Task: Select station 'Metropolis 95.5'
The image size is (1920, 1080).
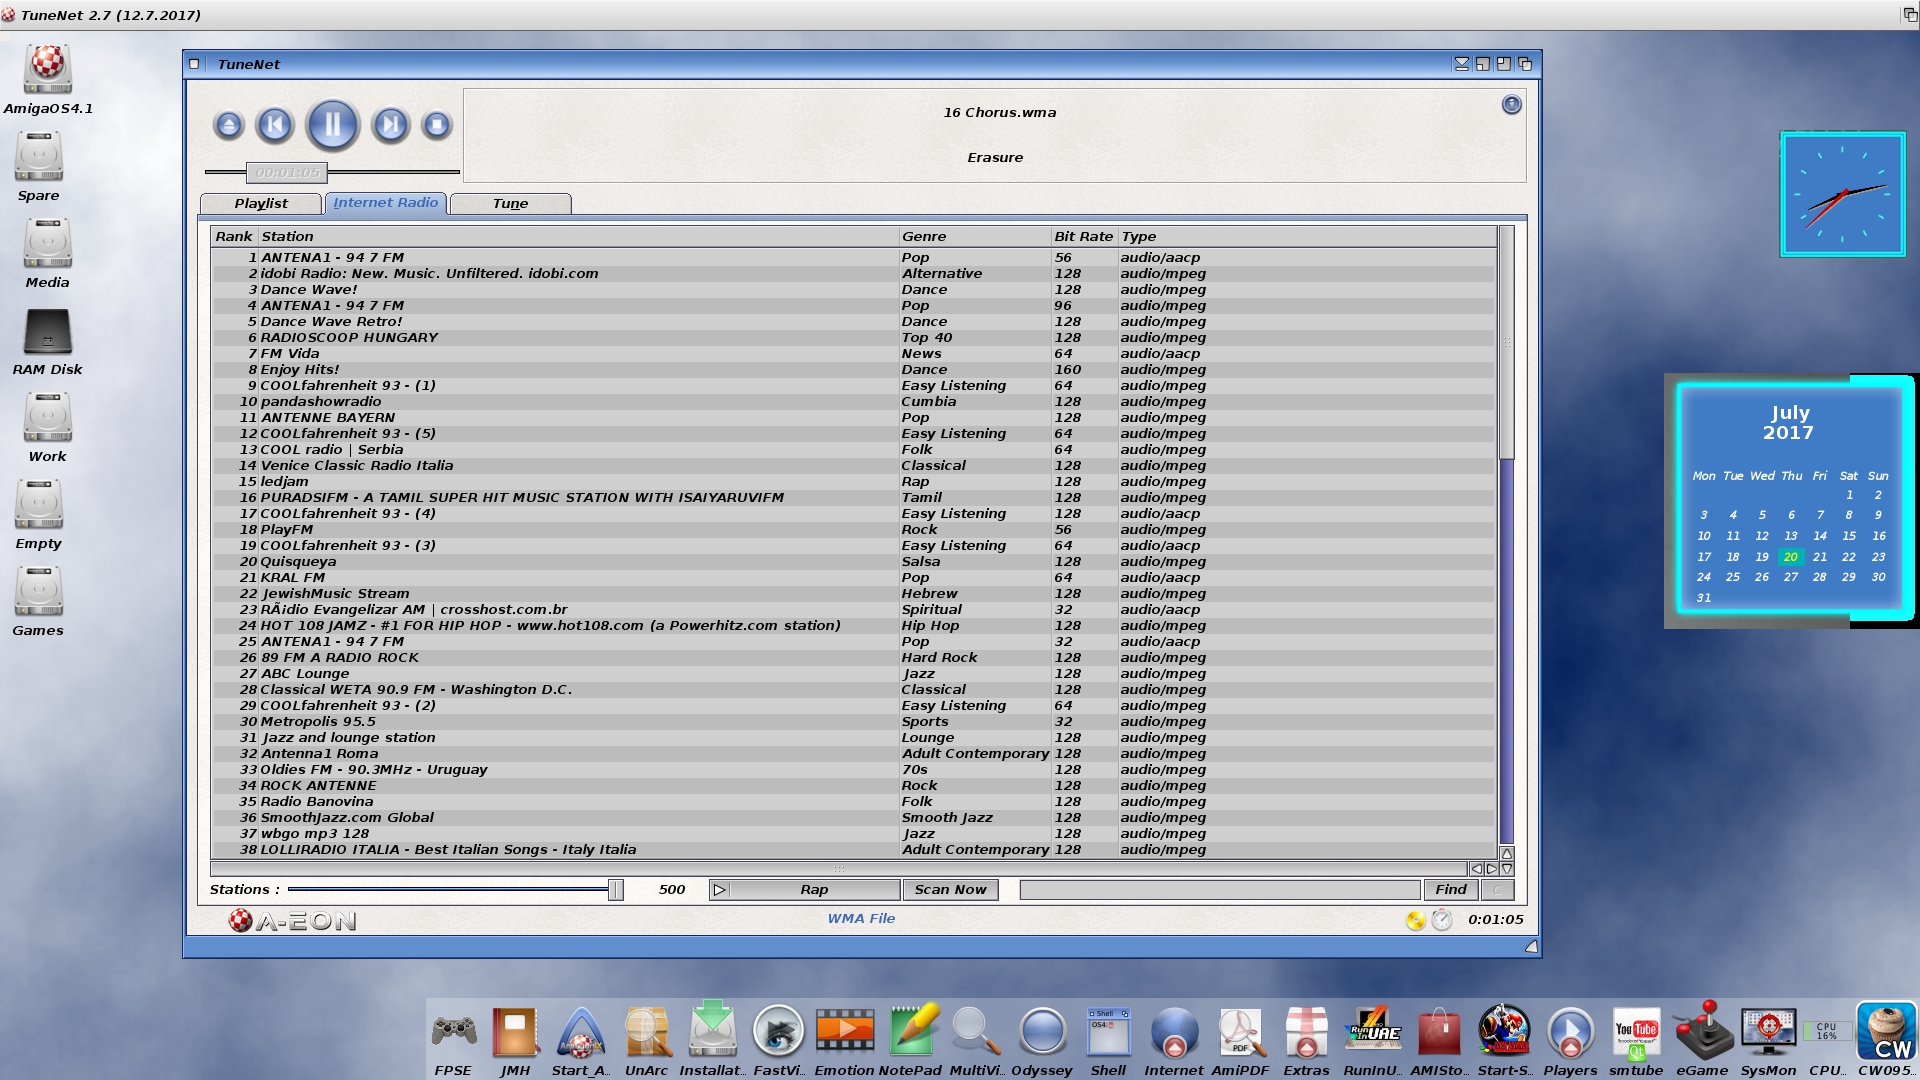Action: (x=853, y=722)
